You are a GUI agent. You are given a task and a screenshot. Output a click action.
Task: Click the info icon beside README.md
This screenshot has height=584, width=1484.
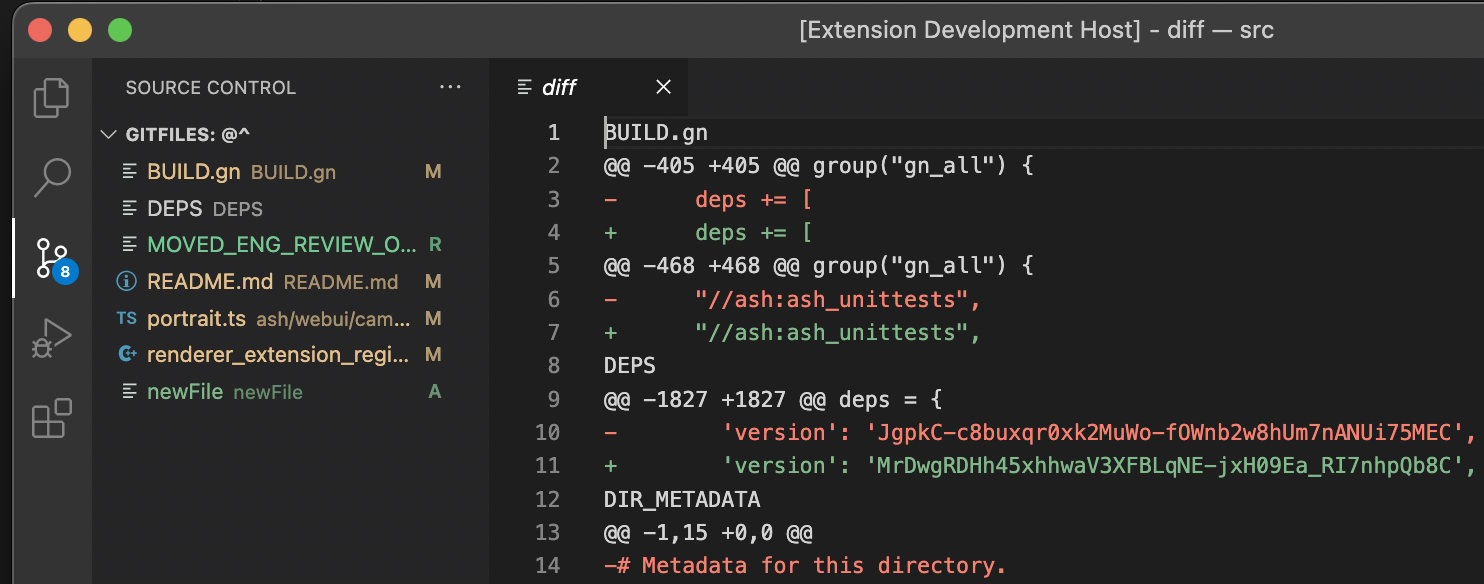(x=127, y=282)
